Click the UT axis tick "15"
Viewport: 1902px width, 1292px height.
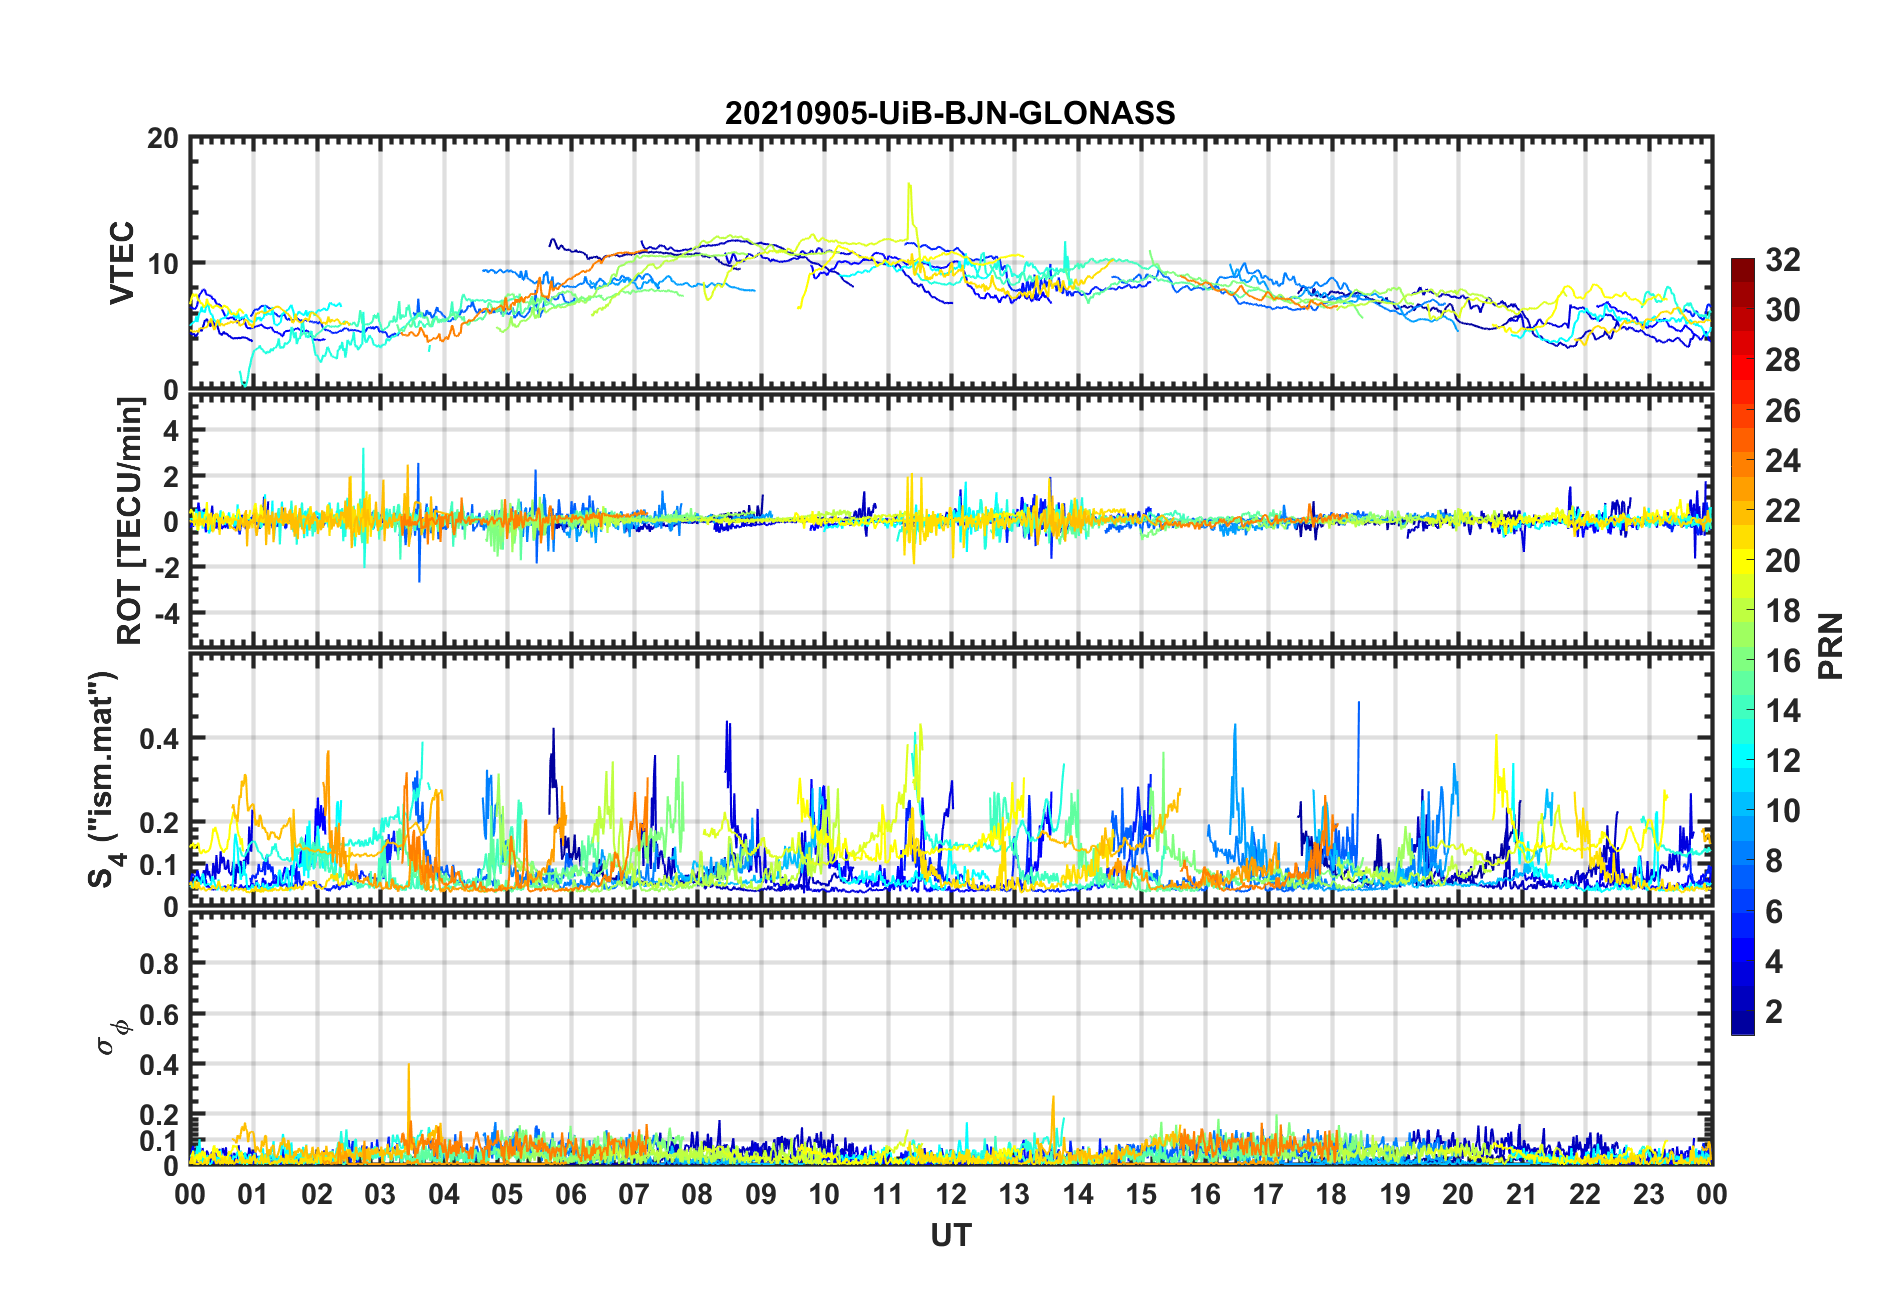pos(1141,1194)
